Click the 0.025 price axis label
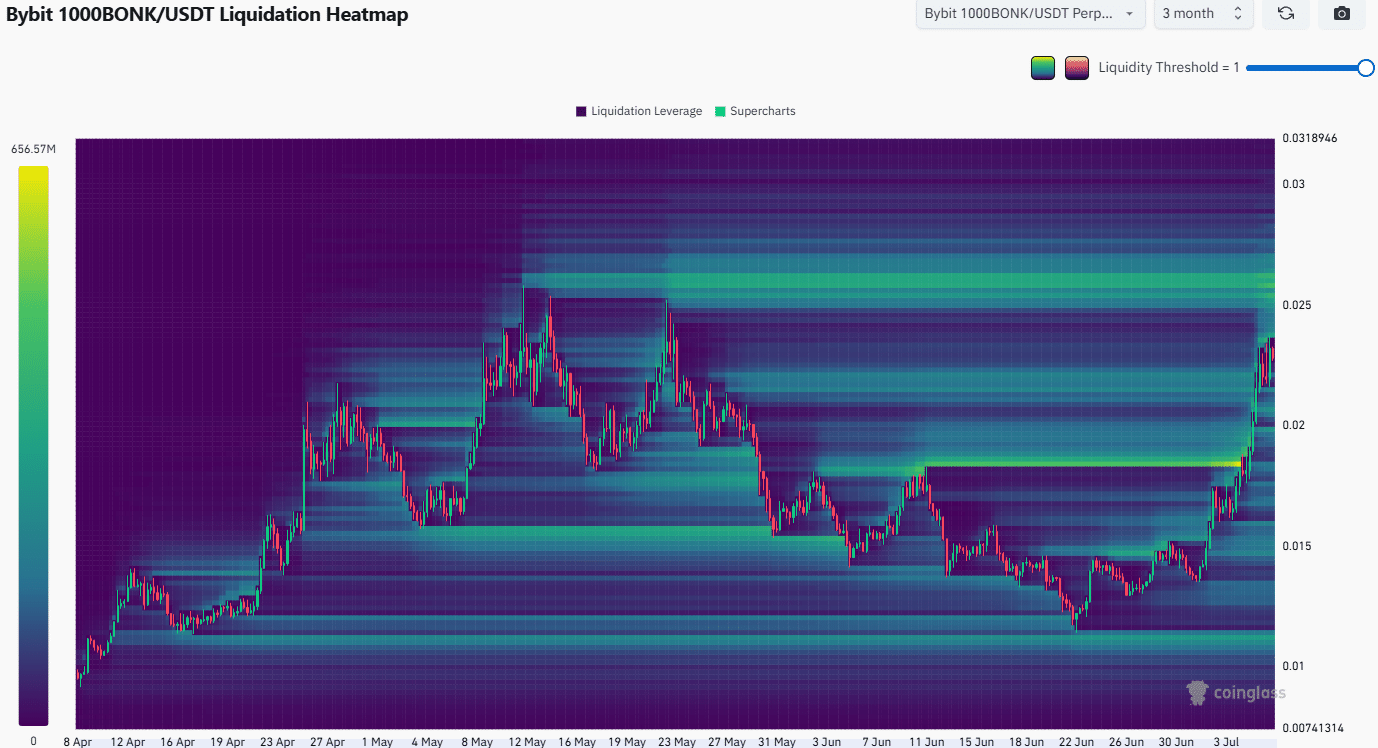The image size is (1378, 748). [1297, 305]
